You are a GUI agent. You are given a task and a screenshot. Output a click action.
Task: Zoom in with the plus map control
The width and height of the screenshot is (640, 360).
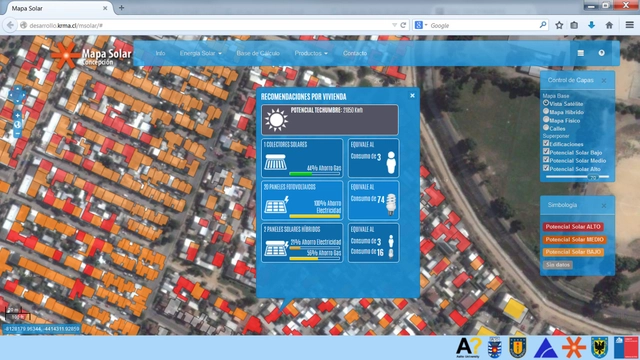point(17,116)
